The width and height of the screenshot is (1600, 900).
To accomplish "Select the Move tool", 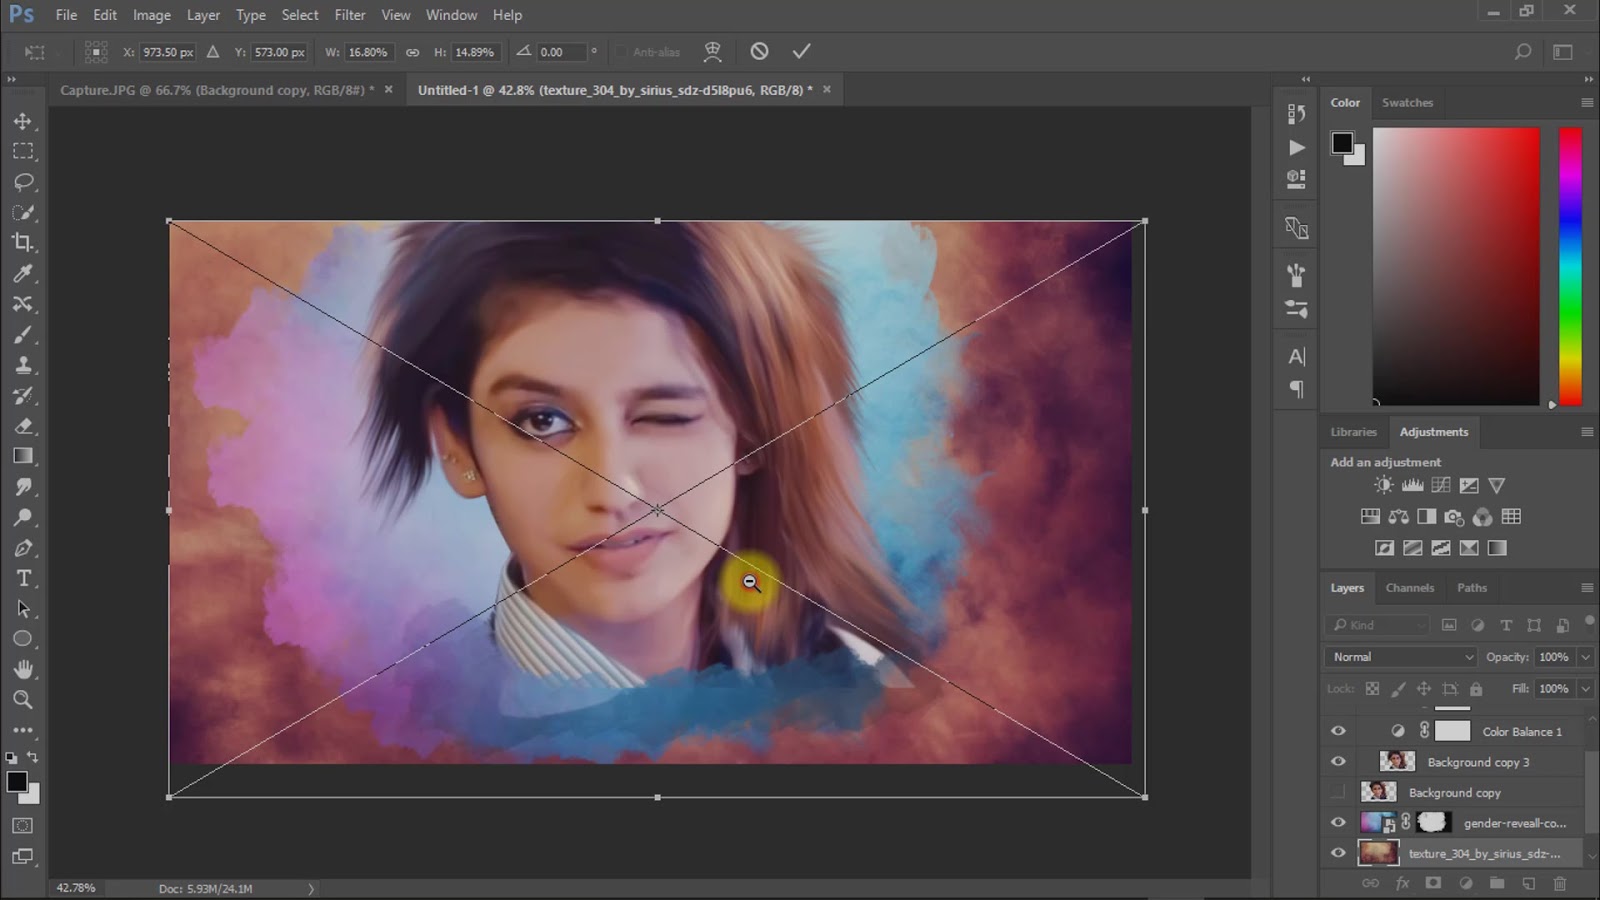I will pos(24,120).
